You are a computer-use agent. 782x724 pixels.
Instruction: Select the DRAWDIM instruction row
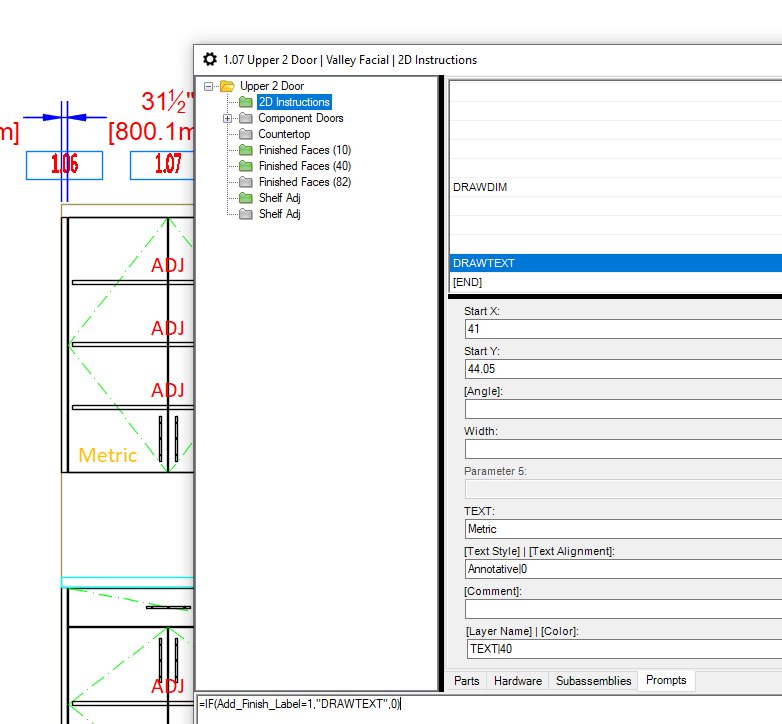click(600, 187)
